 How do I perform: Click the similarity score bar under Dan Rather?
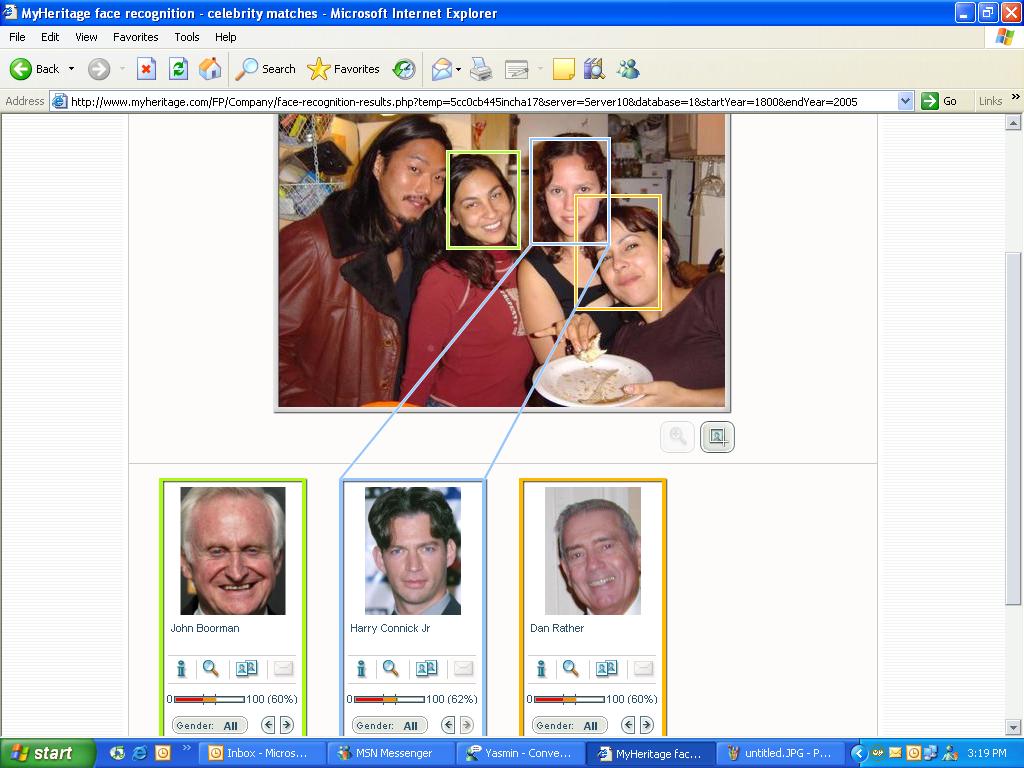click(569, 699)
